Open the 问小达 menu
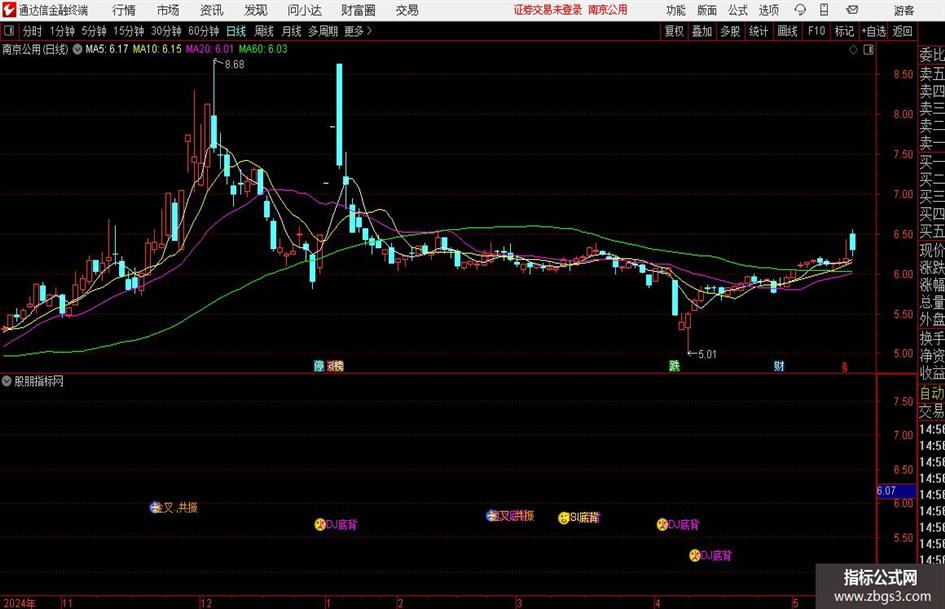The height and width of the screenshot is (609, 945). coord(304,10)
